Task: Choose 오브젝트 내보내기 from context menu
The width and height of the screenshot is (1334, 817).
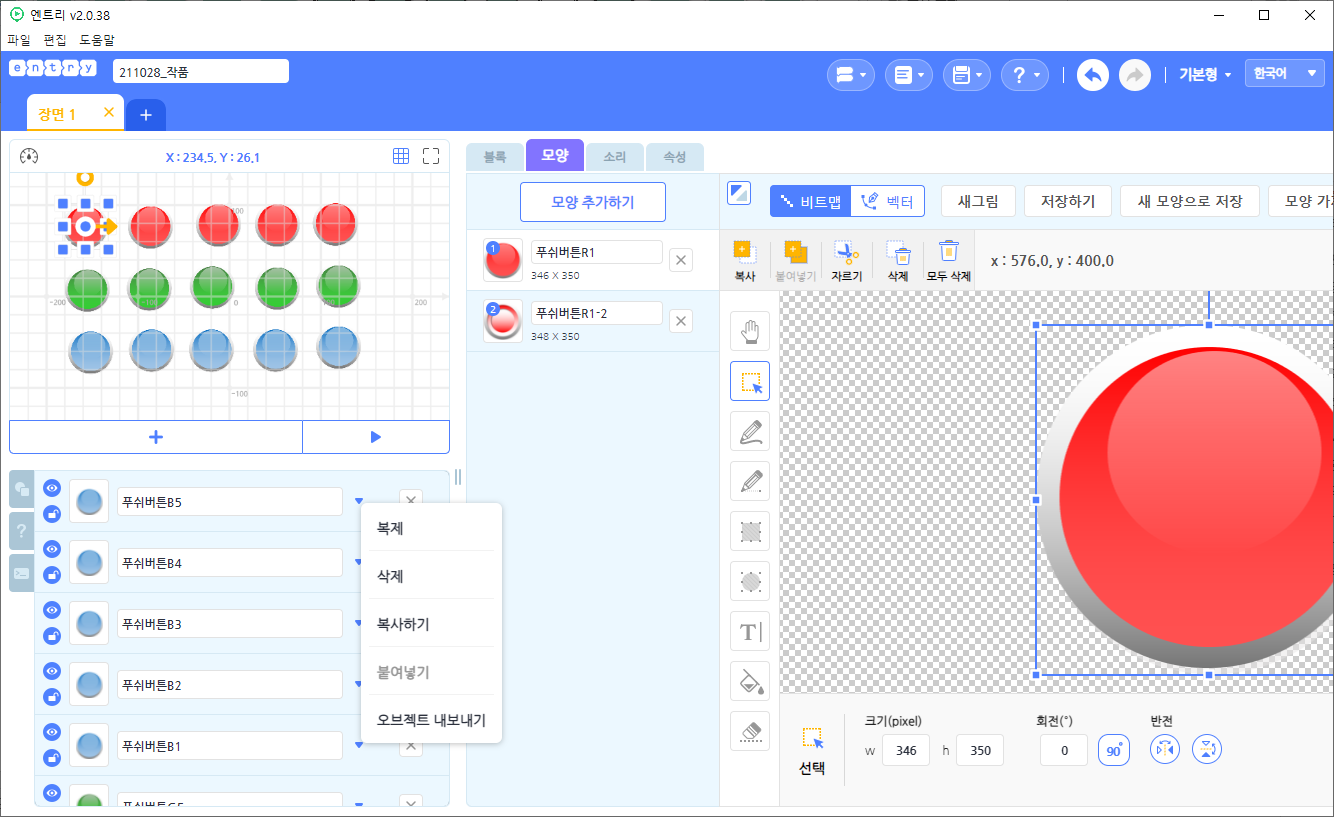Action: (431, 720)
